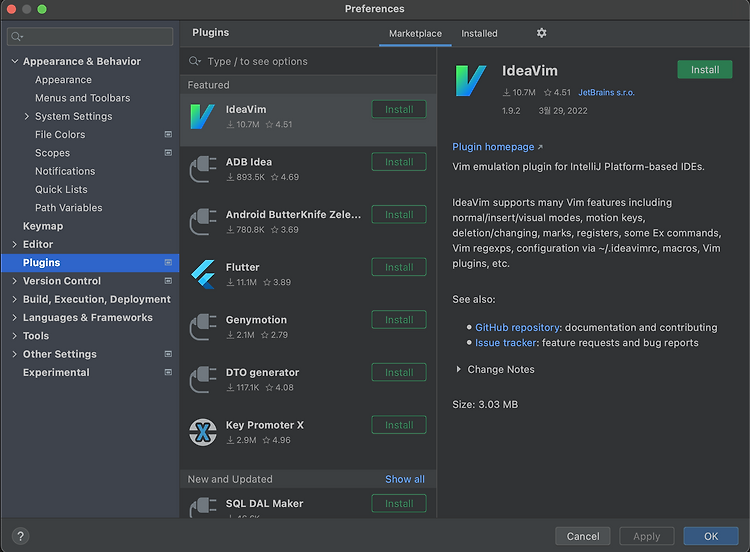
Task: Install Genymotion plugin
Action: 399,320
